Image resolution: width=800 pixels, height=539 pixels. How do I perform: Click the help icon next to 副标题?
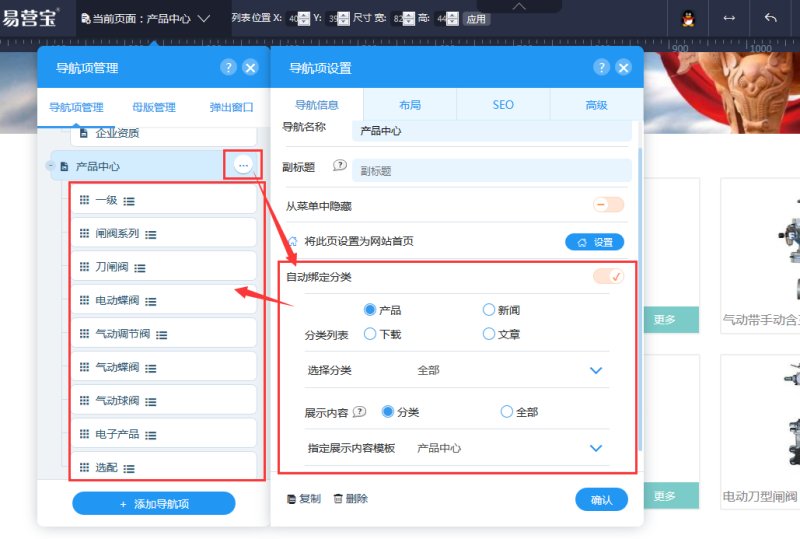(339, 166)
